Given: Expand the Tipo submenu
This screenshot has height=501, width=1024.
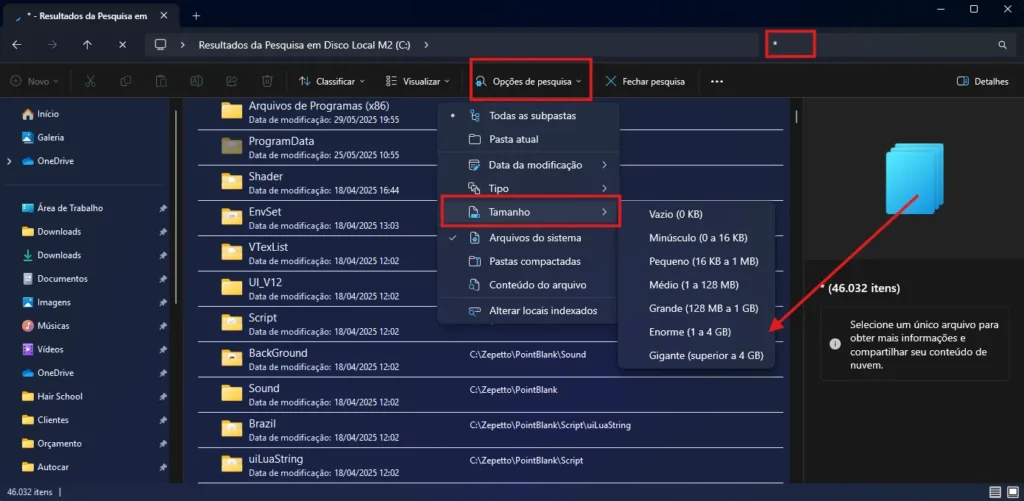Looking at the screenshot, I should click(528, 188).
